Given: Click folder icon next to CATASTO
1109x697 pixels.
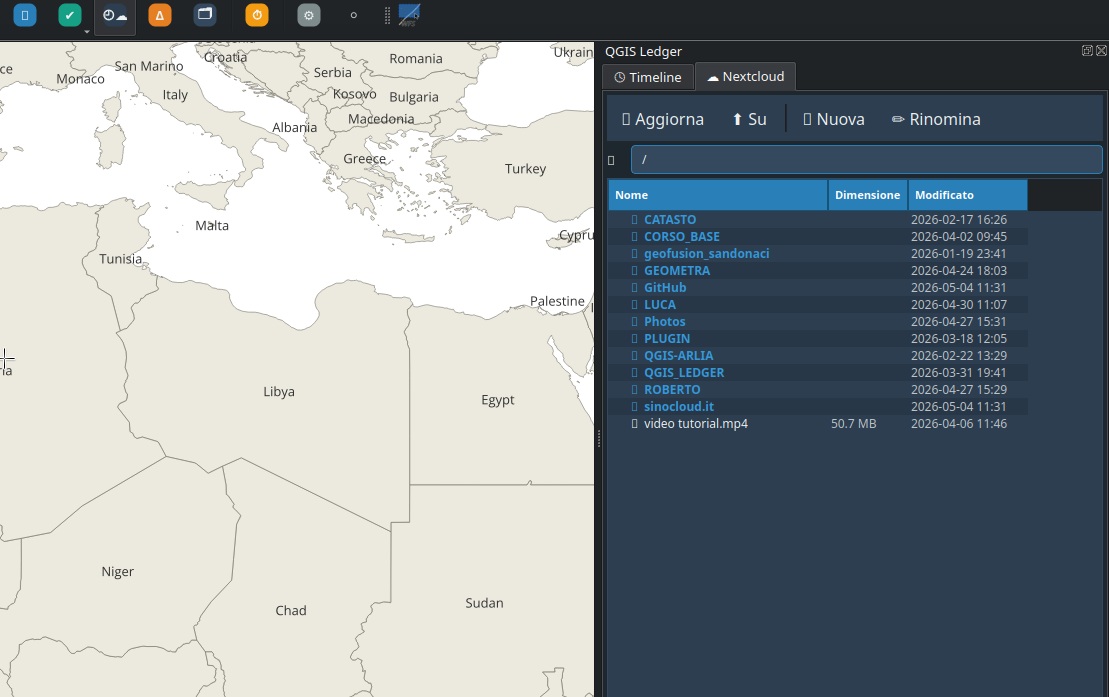Looking at the screenshot, I should click(x=634, y=219).
